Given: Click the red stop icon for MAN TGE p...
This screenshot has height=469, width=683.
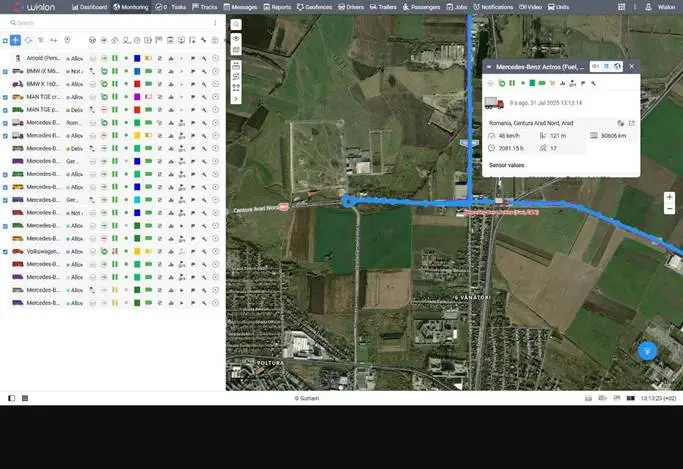Looking at the screenshot, I should point(104,110).
